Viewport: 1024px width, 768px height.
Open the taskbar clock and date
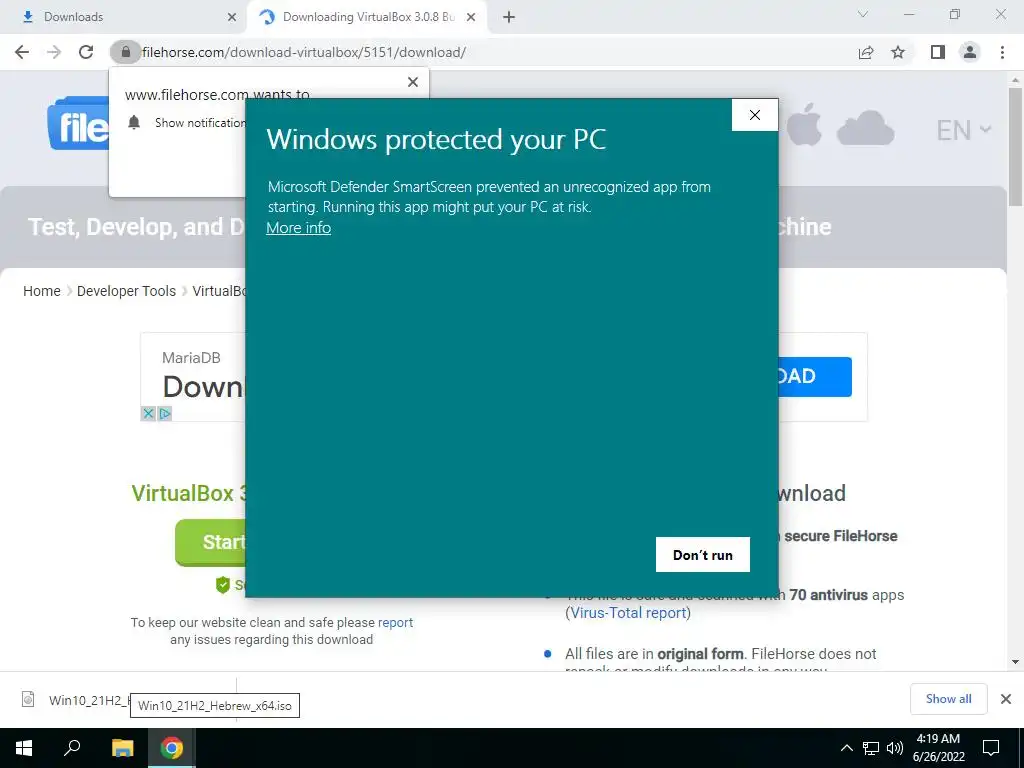pos(938,748)
